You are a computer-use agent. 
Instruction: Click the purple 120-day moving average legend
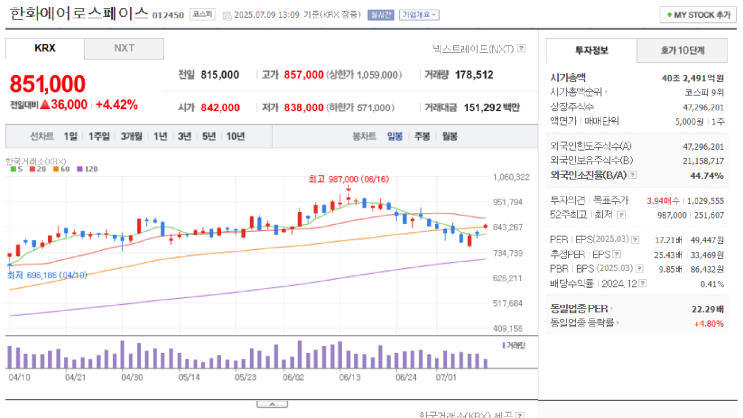(87, 169)
